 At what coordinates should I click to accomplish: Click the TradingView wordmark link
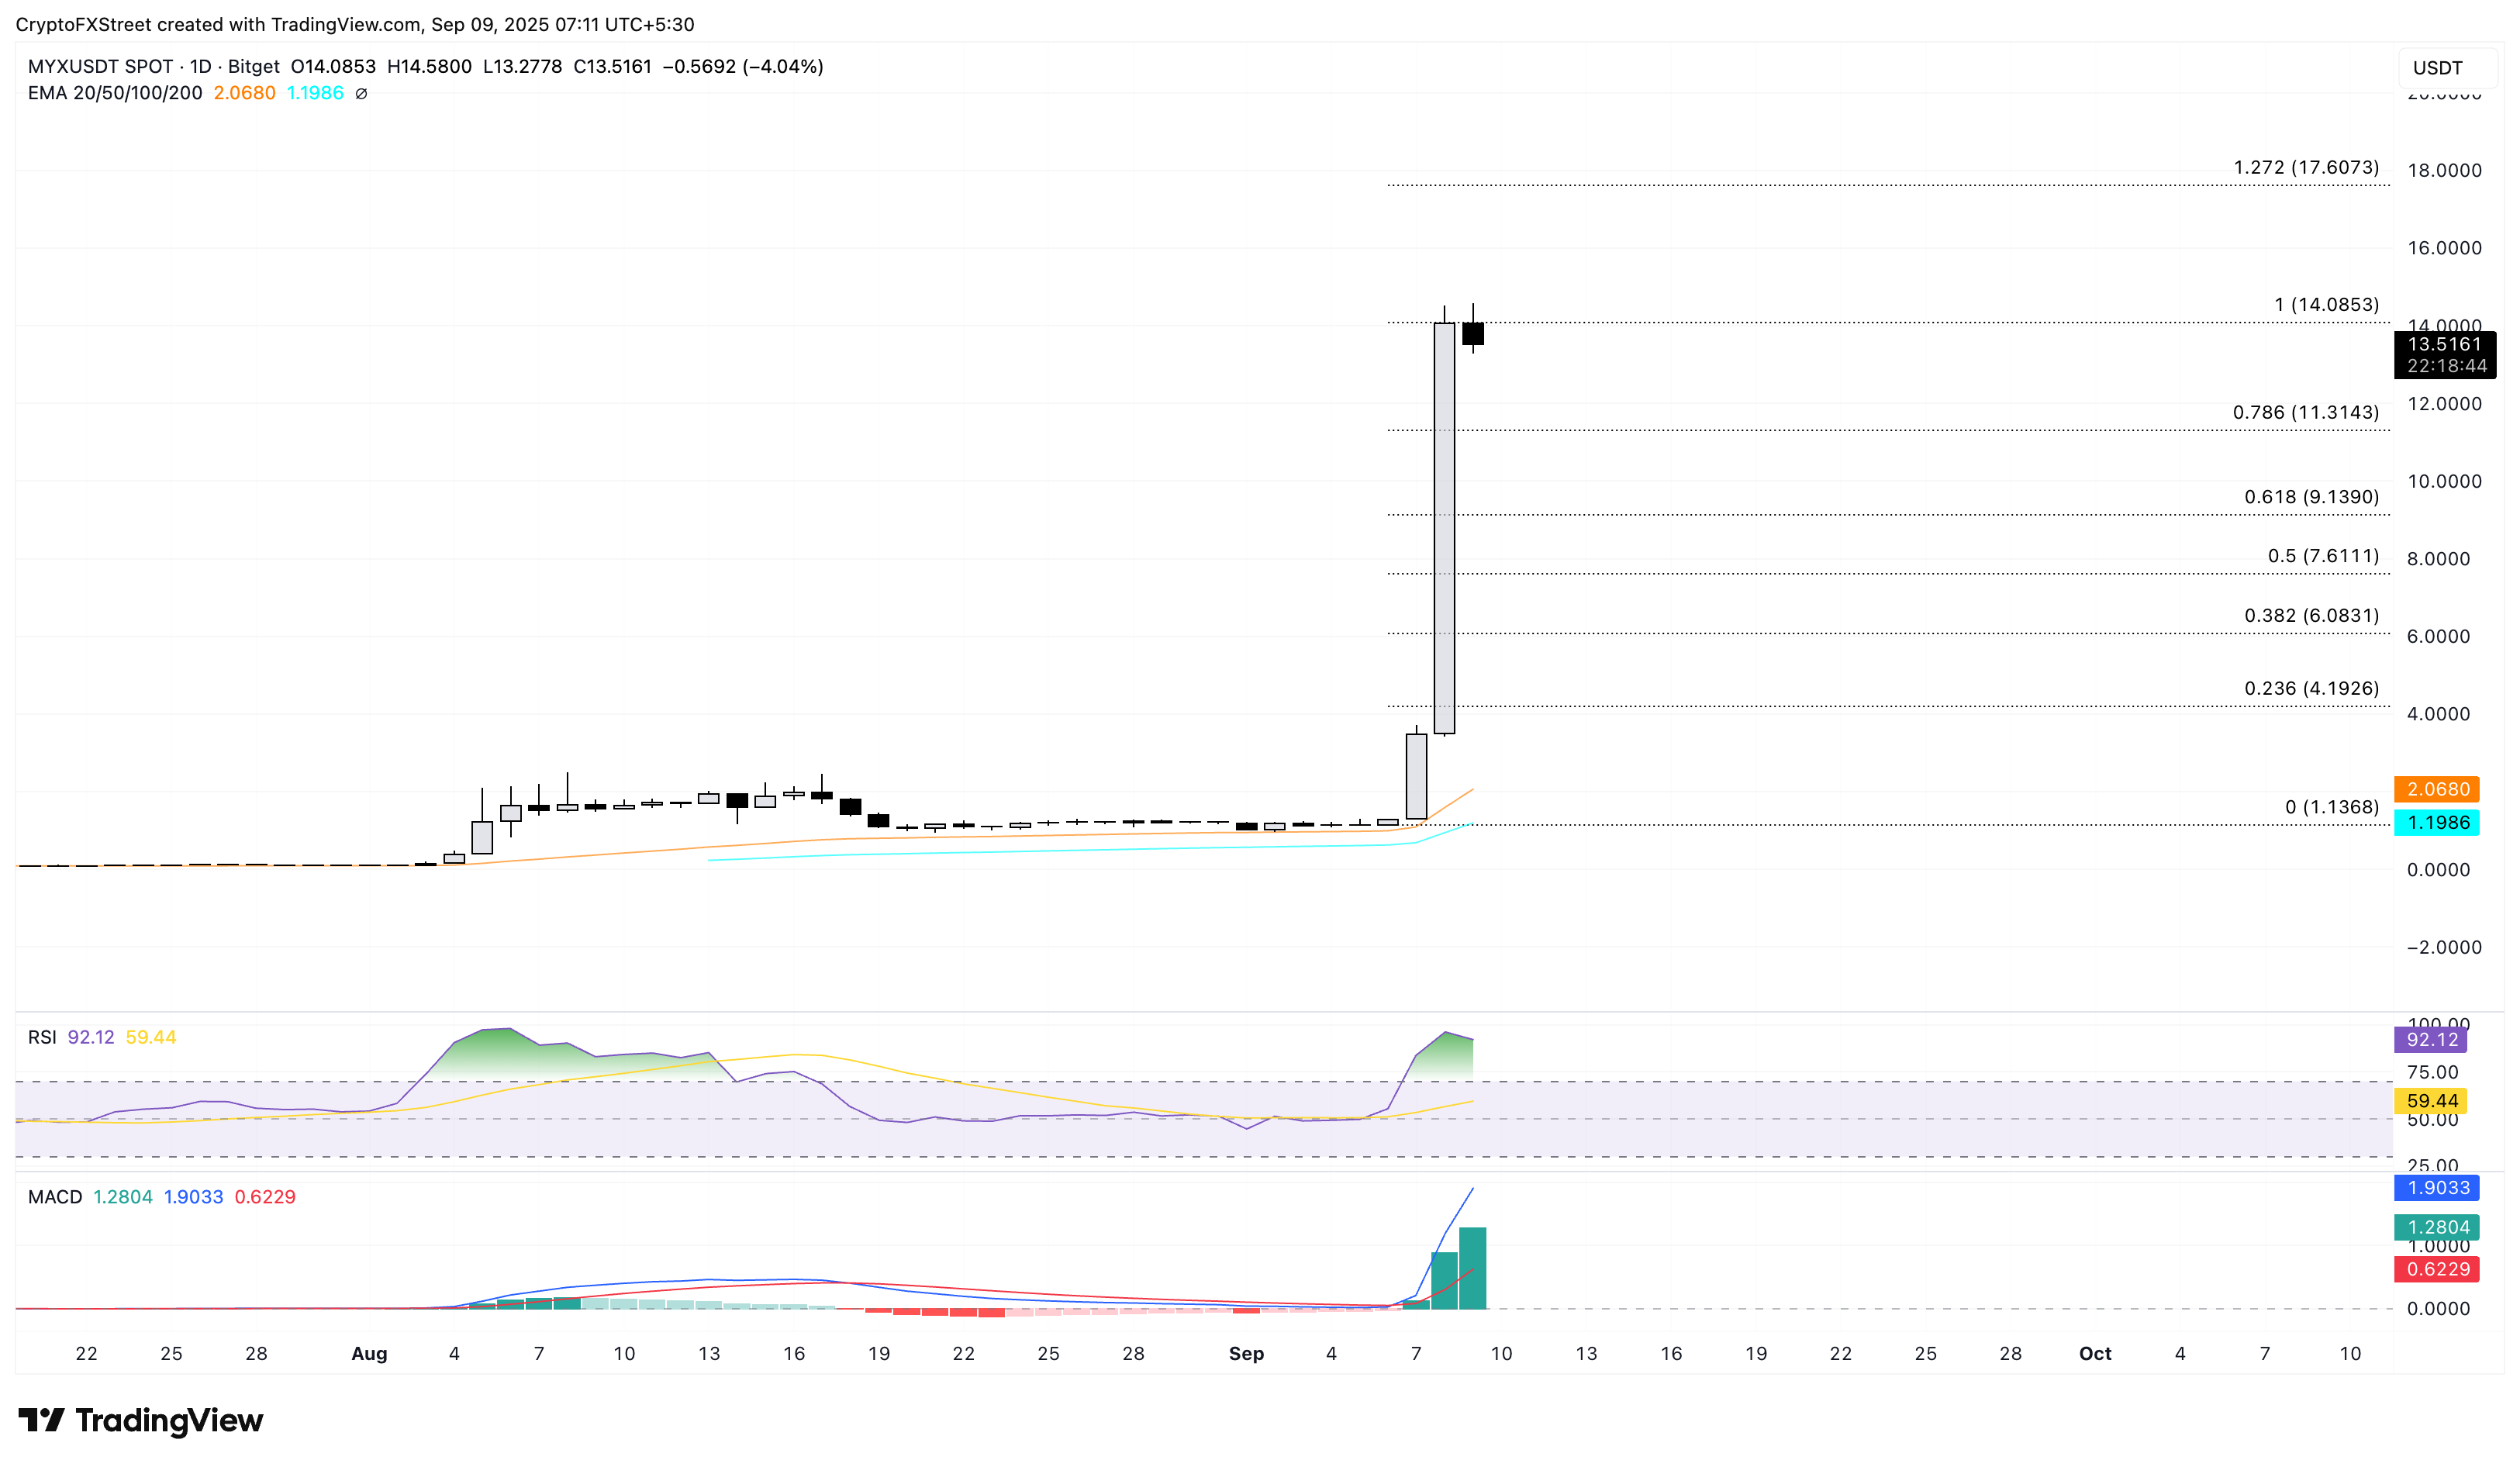click(x=169, y=1420)
